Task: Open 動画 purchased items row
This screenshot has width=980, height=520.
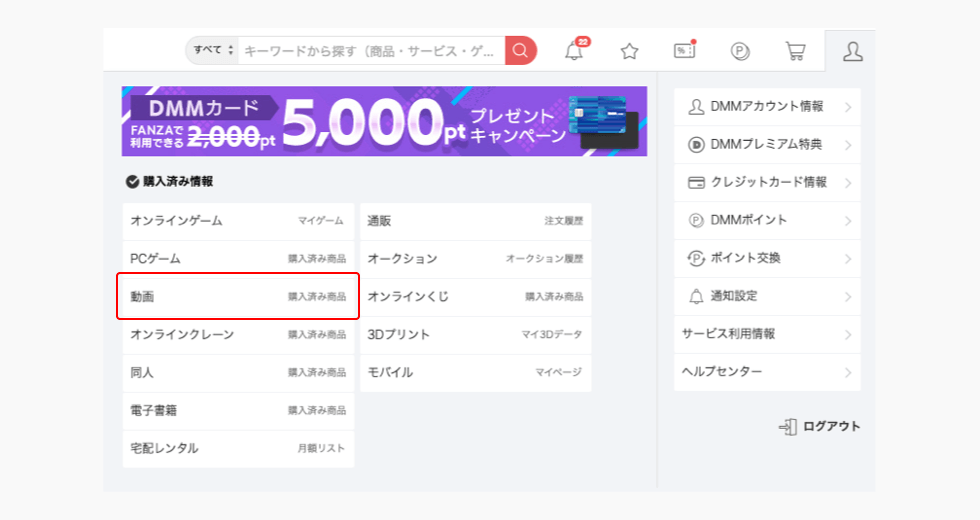Action: point(237,297)
